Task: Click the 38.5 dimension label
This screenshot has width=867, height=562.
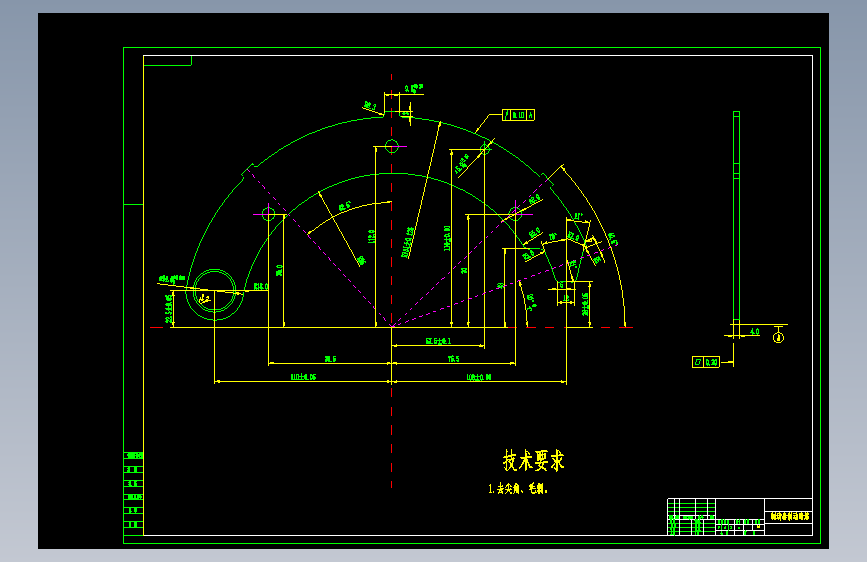Action: pos(330,359)
